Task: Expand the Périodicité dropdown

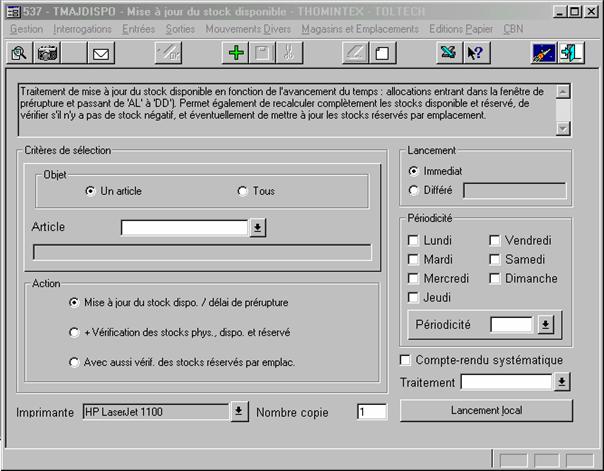Action: 544,325
